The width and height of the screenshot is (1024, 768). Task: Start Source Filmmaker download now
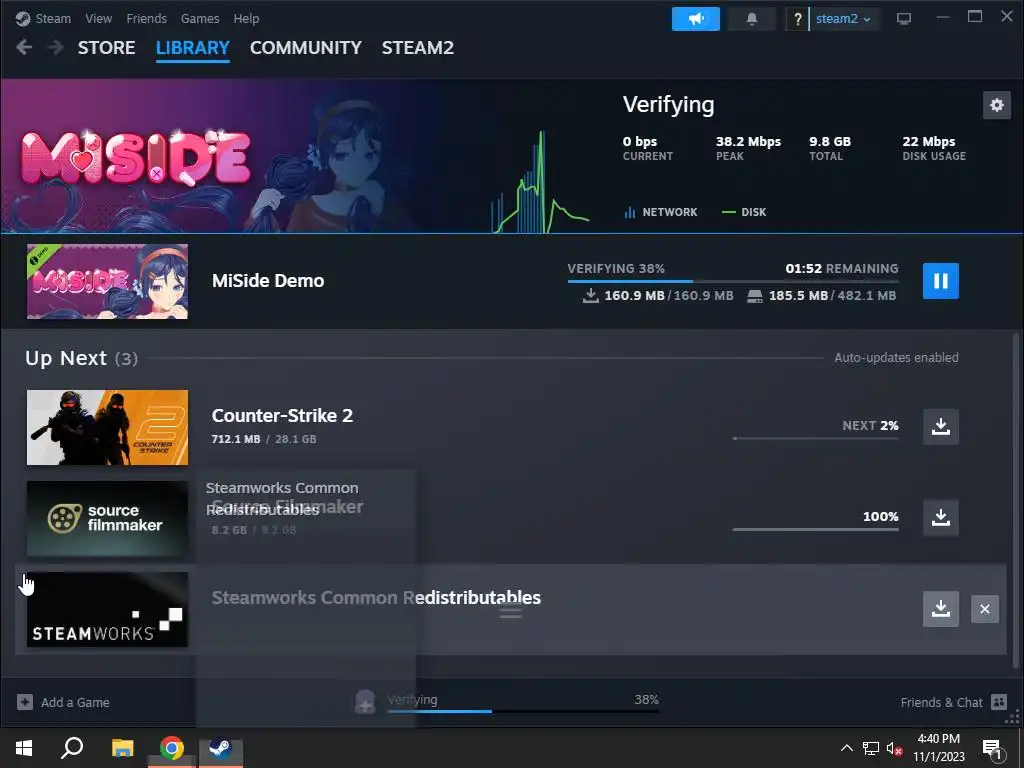click(x=940, y=518)
